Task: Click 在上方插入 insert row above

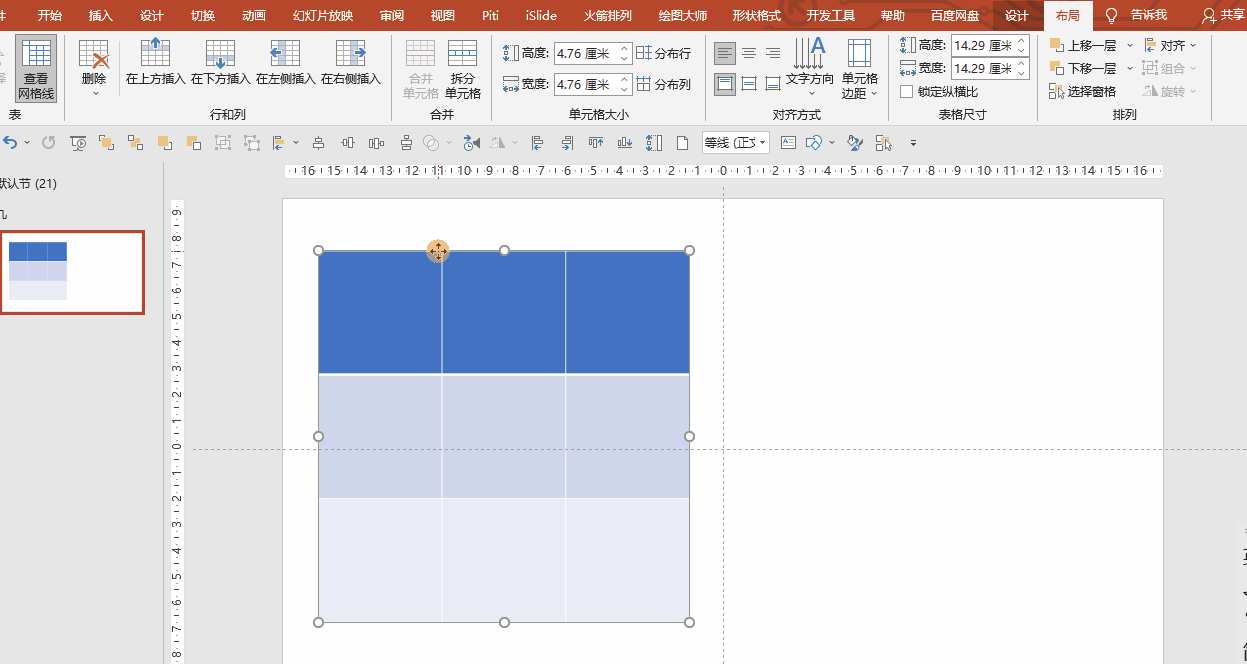Action: click(x=155, y=62)
